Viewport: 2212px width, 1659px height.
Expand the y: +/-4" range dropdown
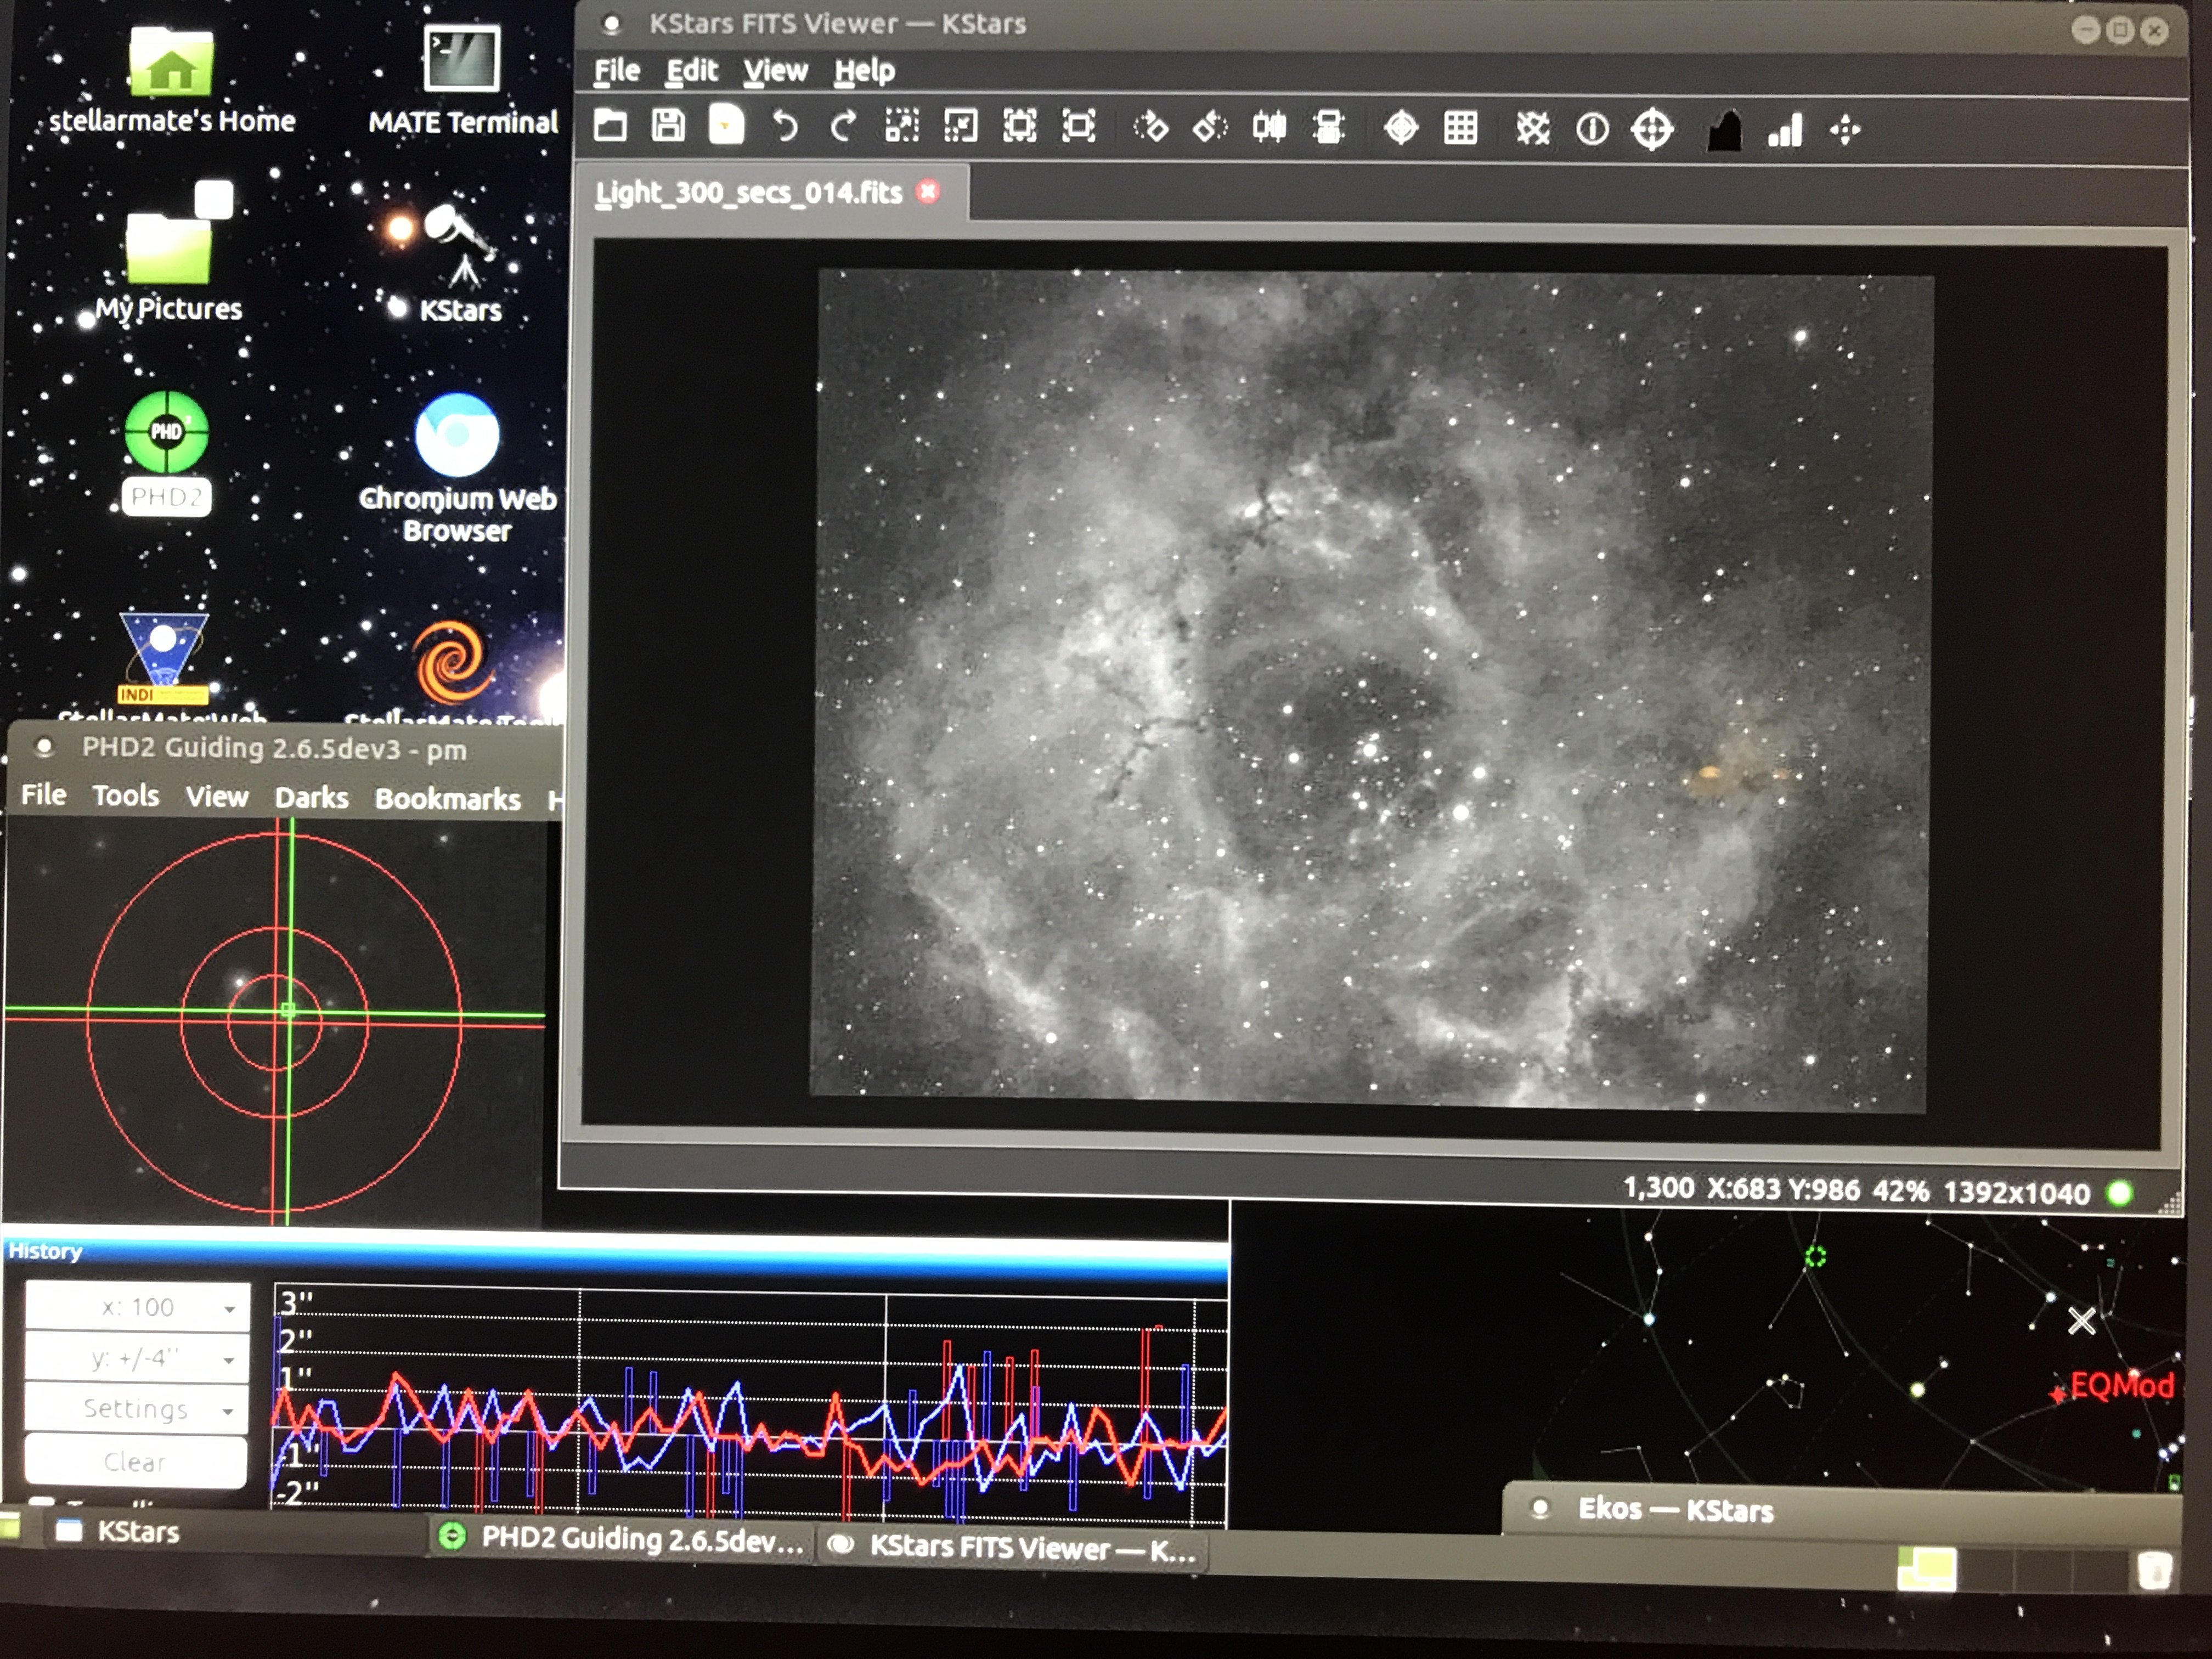tap(137, 1358)
